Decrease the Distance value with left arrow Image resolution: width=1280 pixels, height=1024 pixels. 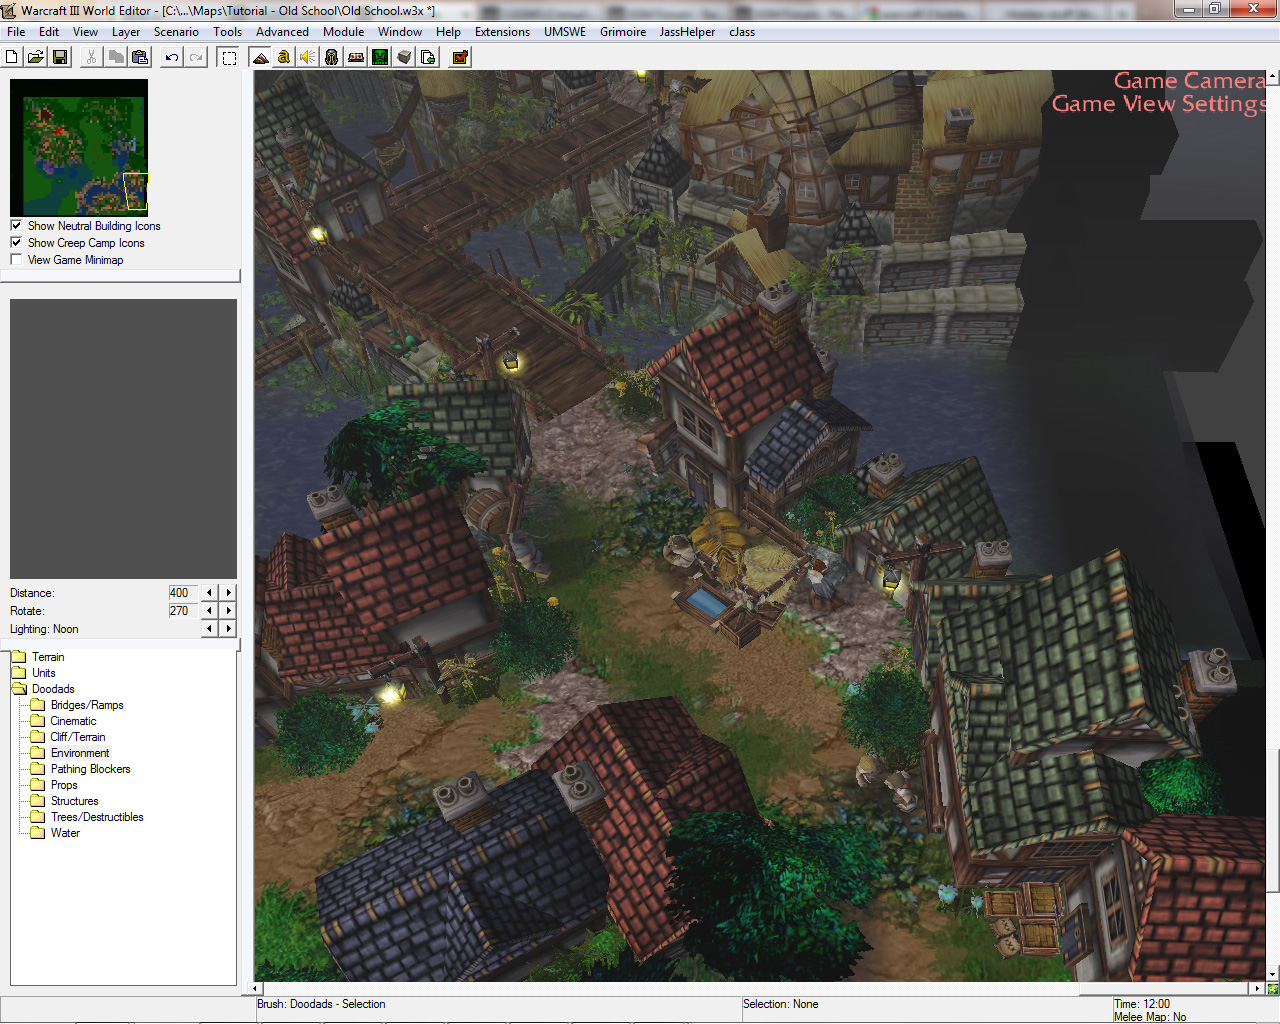click(x=209, y=593)
